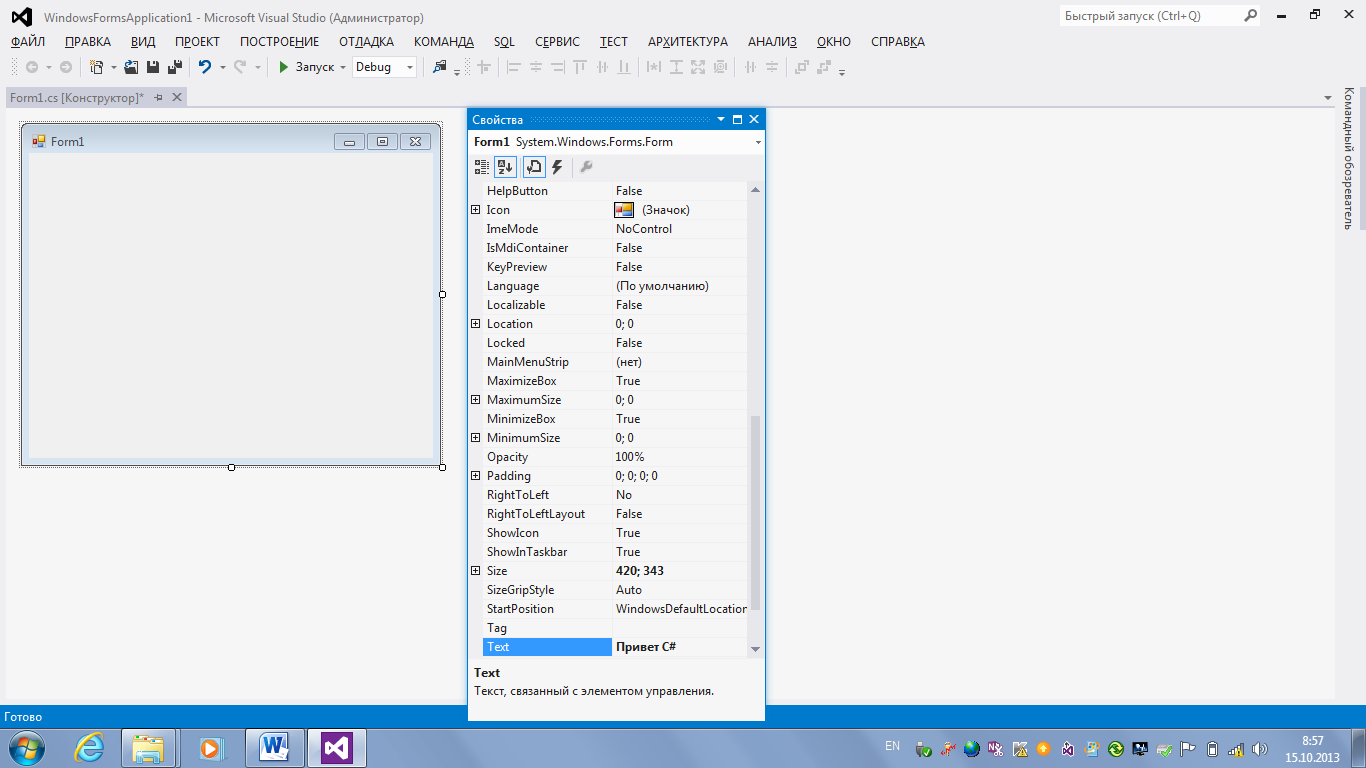Click the Visual Studio taskbar button

pyautogui.click(x=337, y=748)
